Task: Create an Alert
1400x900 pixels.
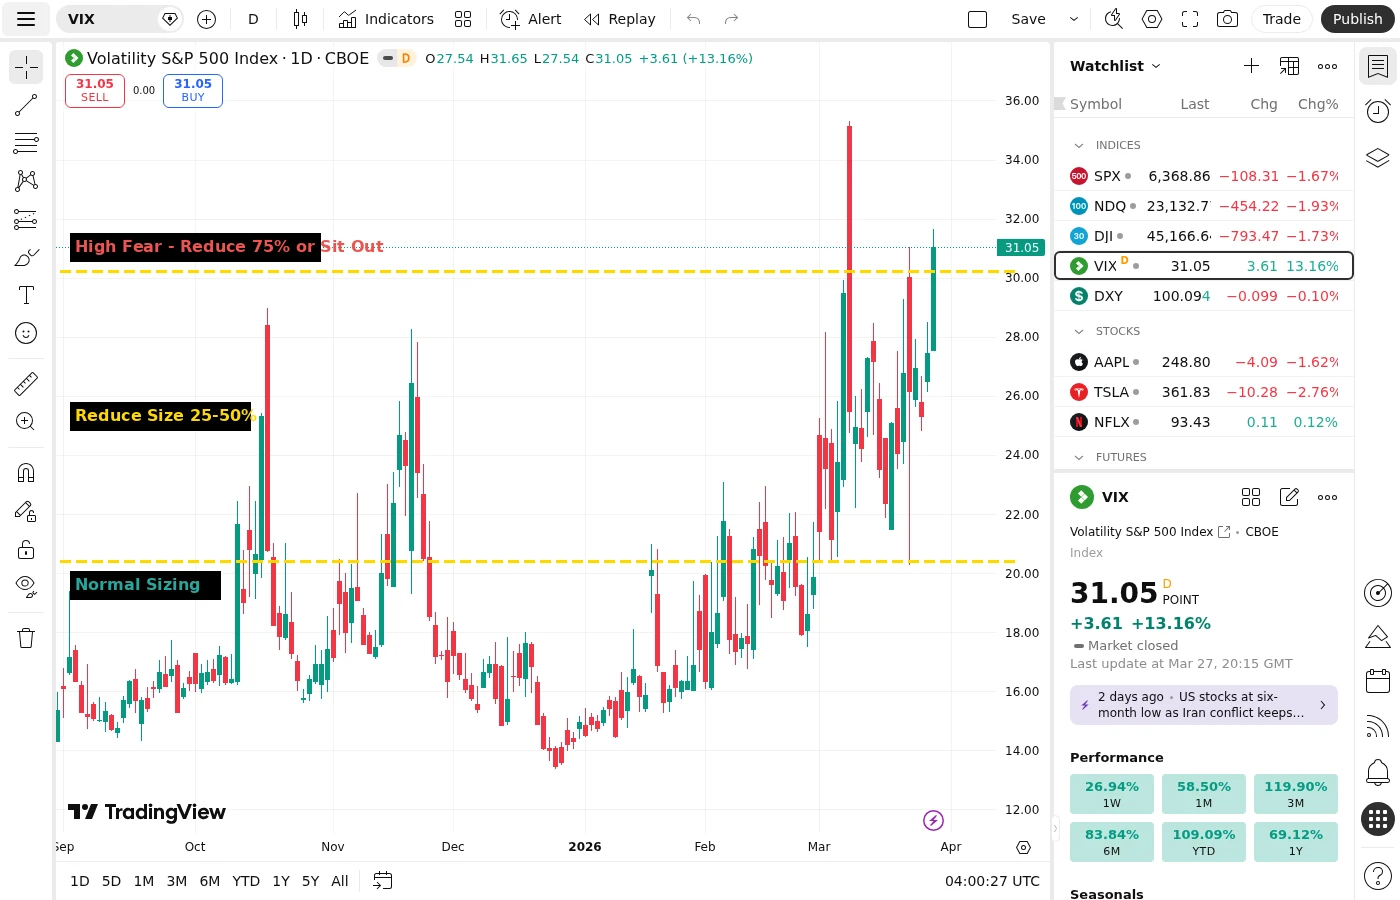Action: coord(531,19)
